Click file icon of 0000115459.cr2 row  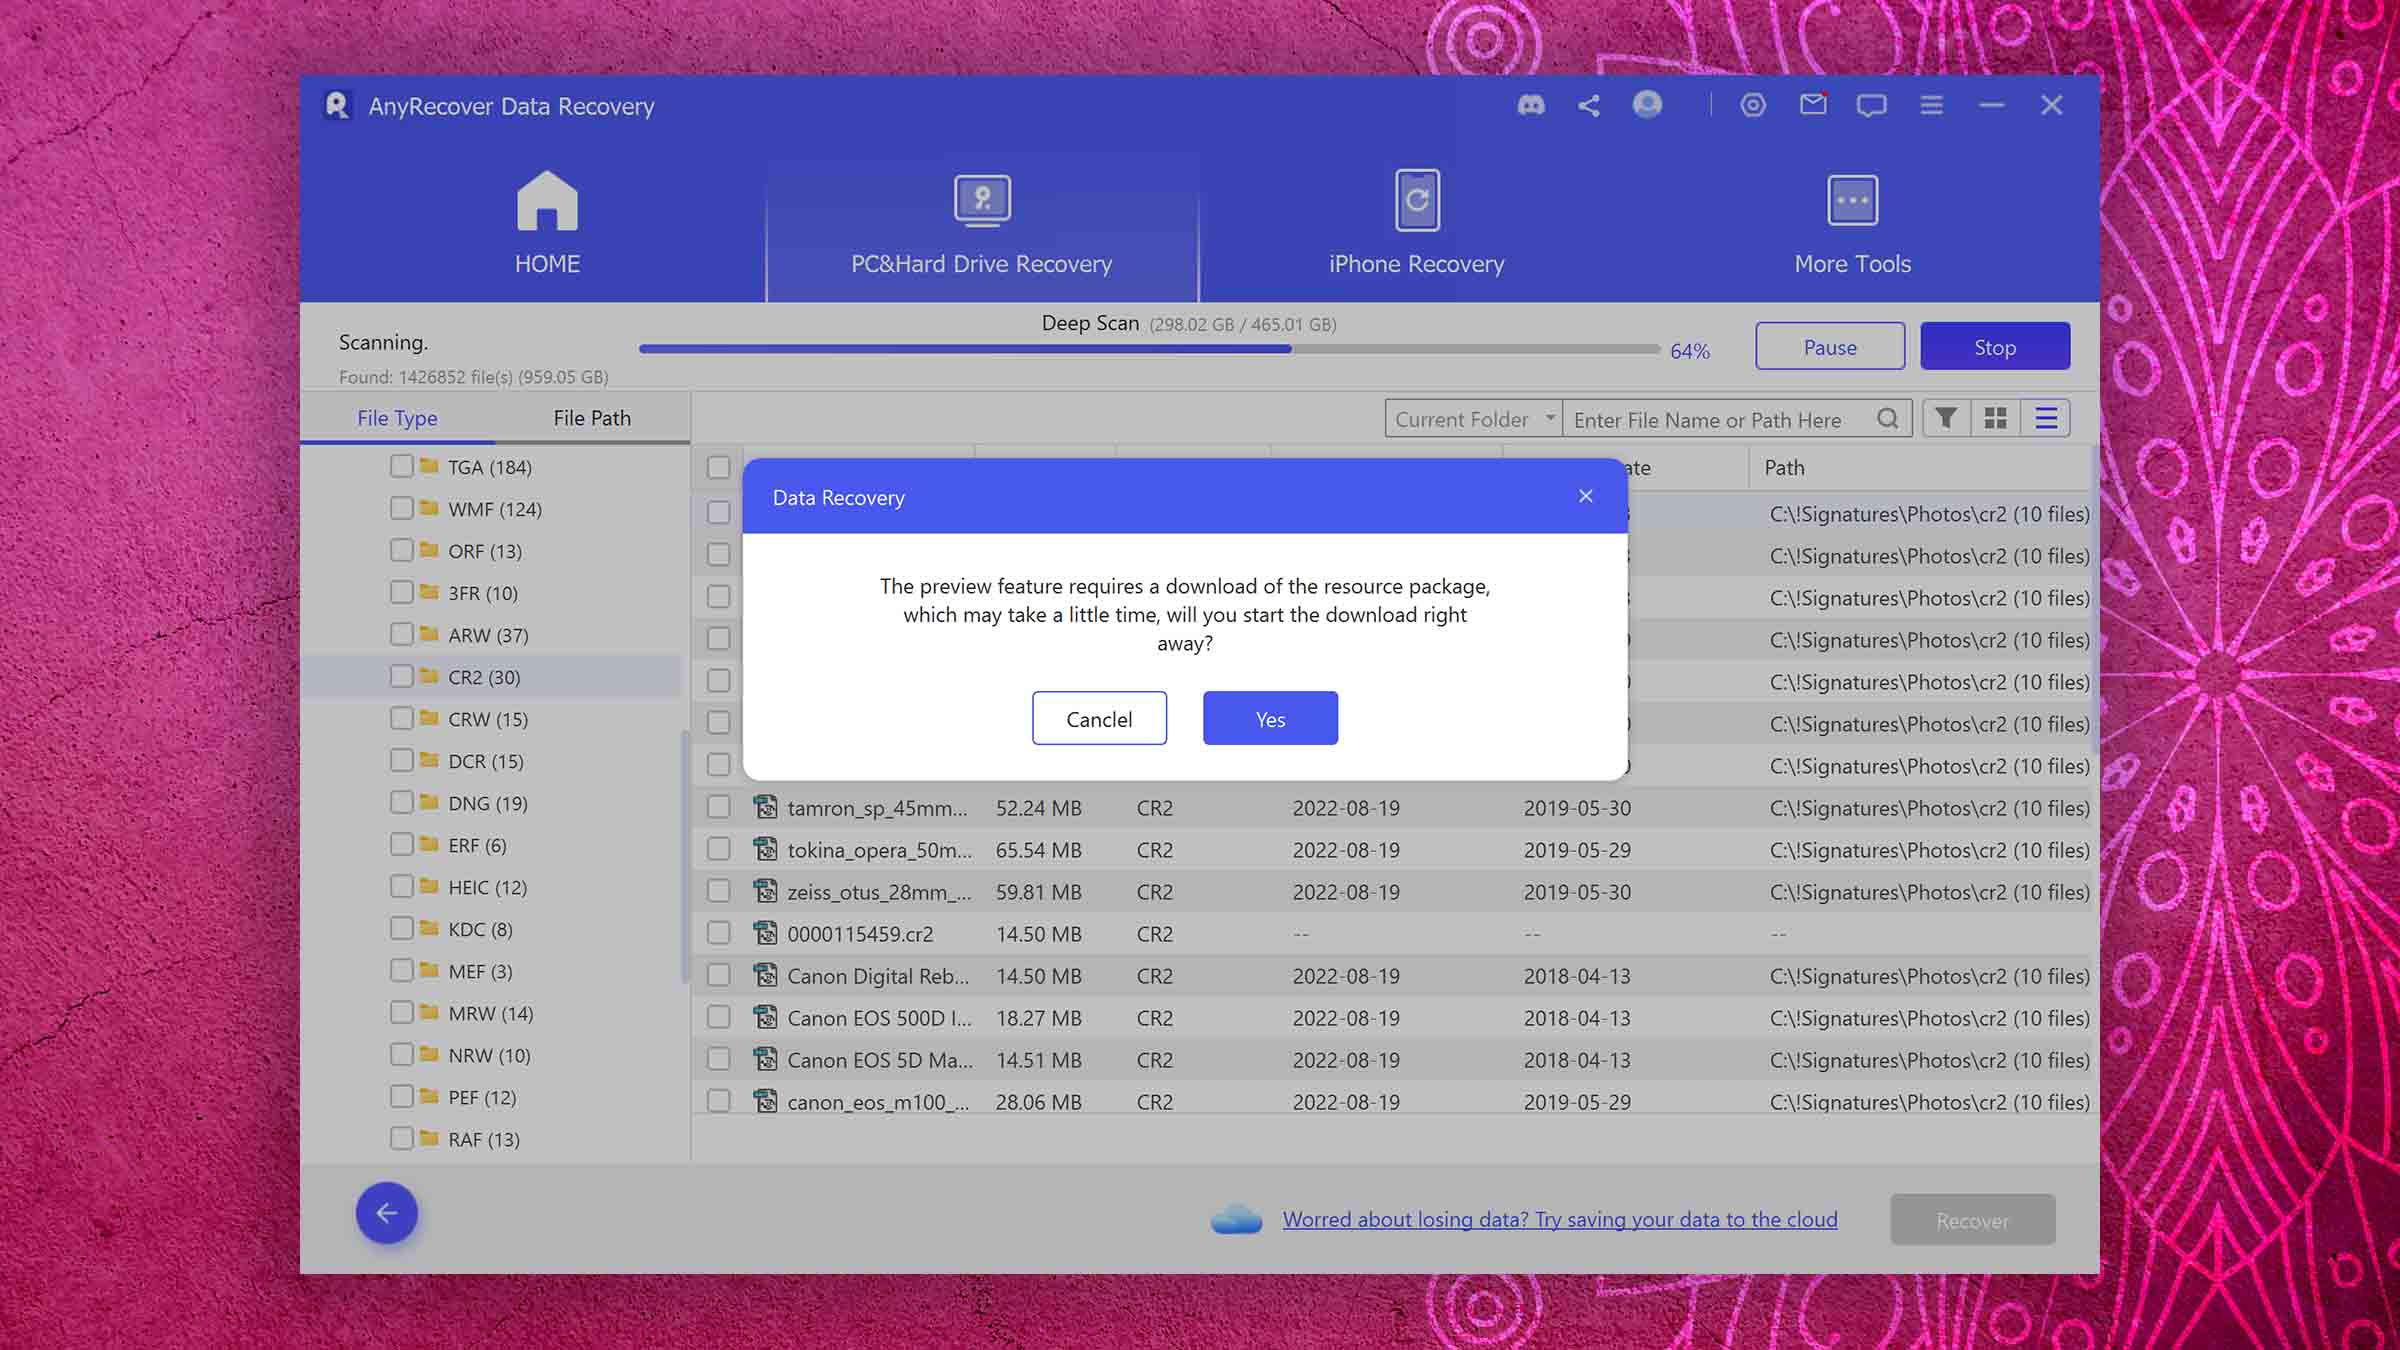[765, 932]
